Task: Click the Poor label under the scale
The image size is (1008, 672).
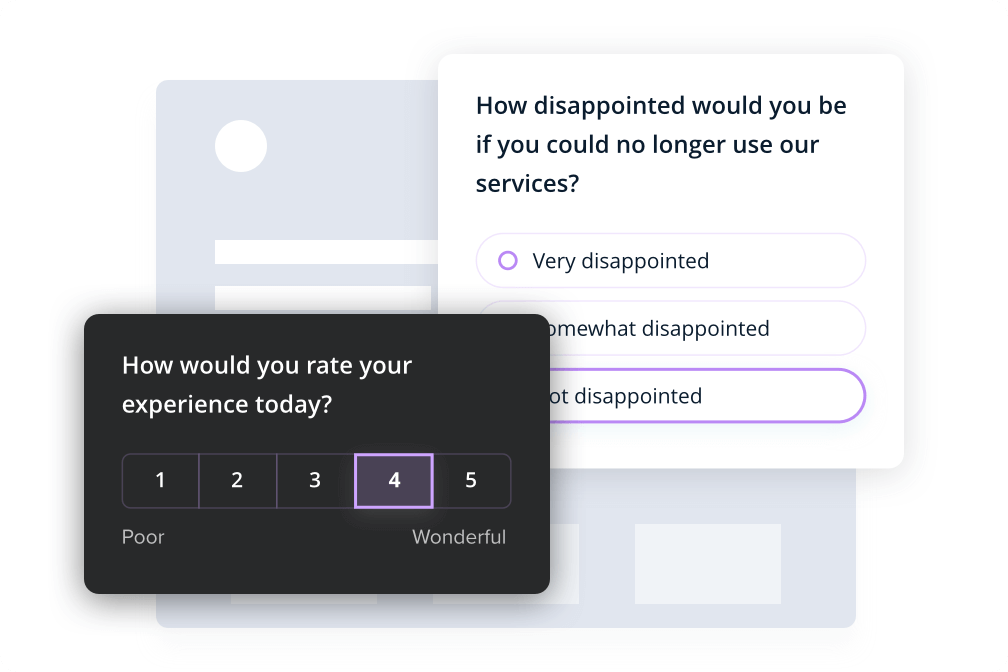Action: pyautogui.click(x=143, y=537)
